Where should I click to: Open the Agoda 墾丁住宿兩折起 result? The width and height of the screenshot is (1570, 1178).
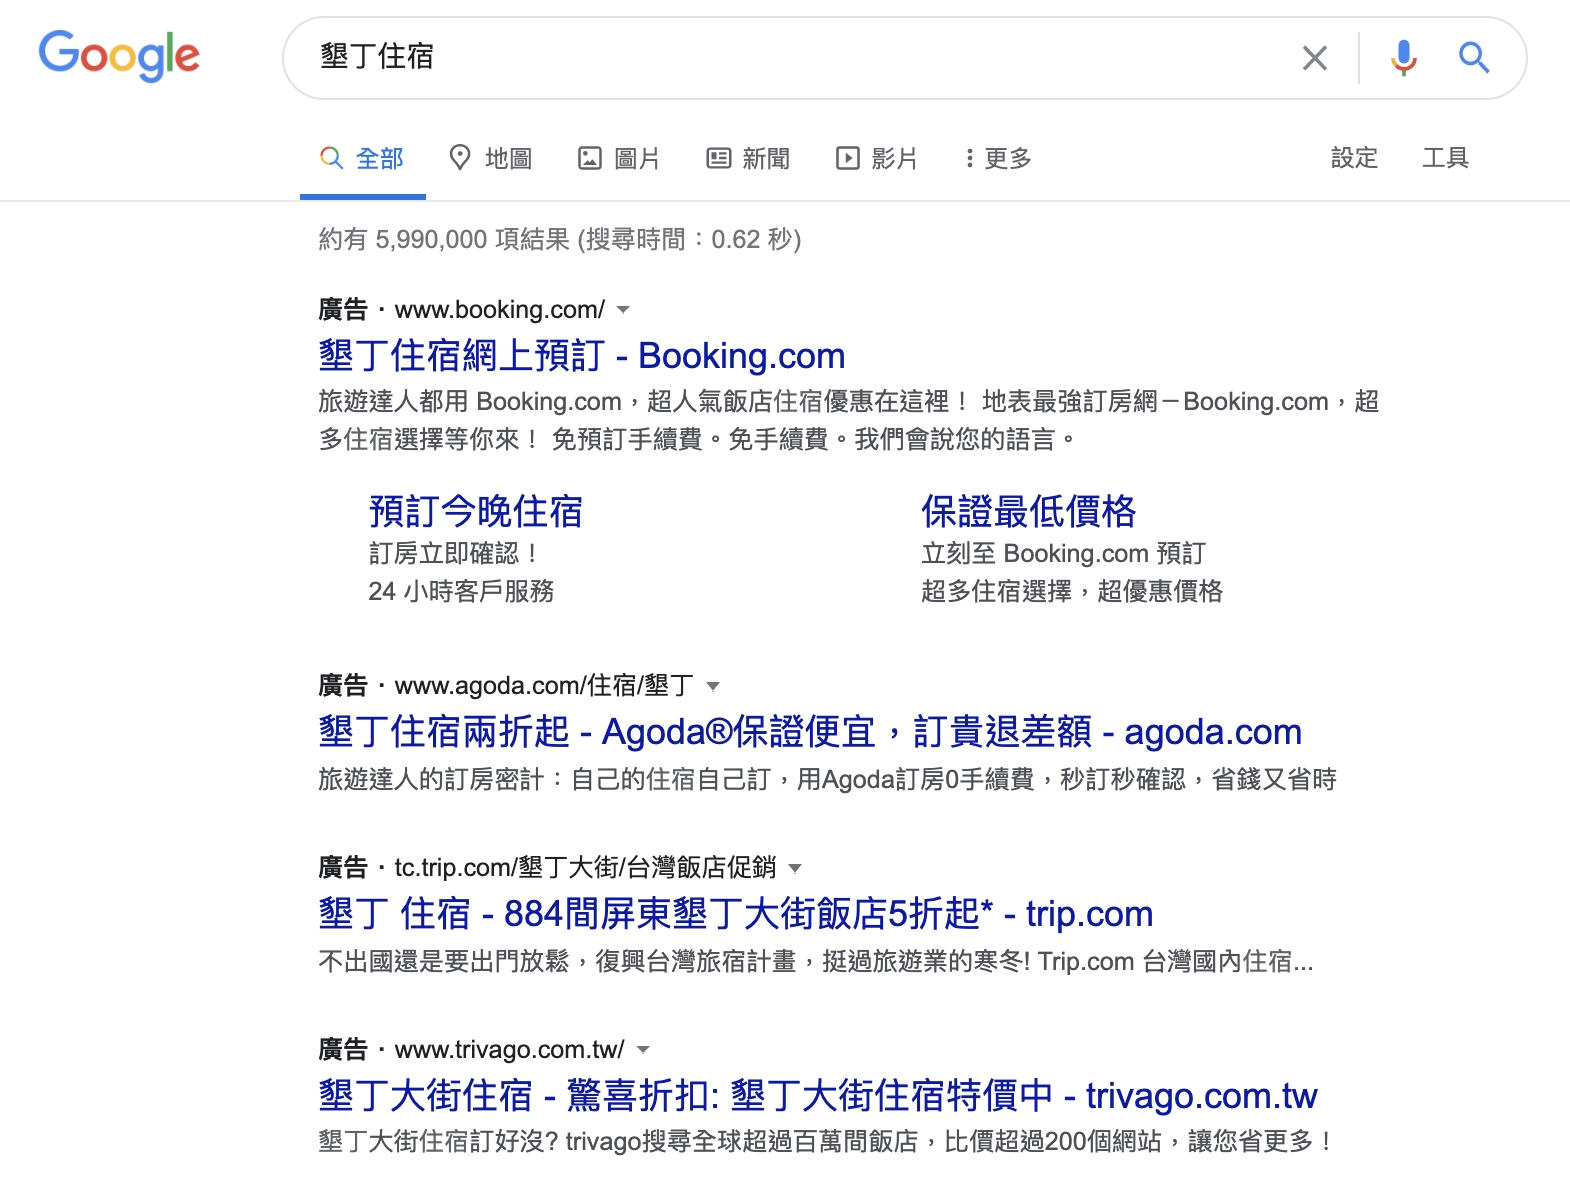point(810,732)
